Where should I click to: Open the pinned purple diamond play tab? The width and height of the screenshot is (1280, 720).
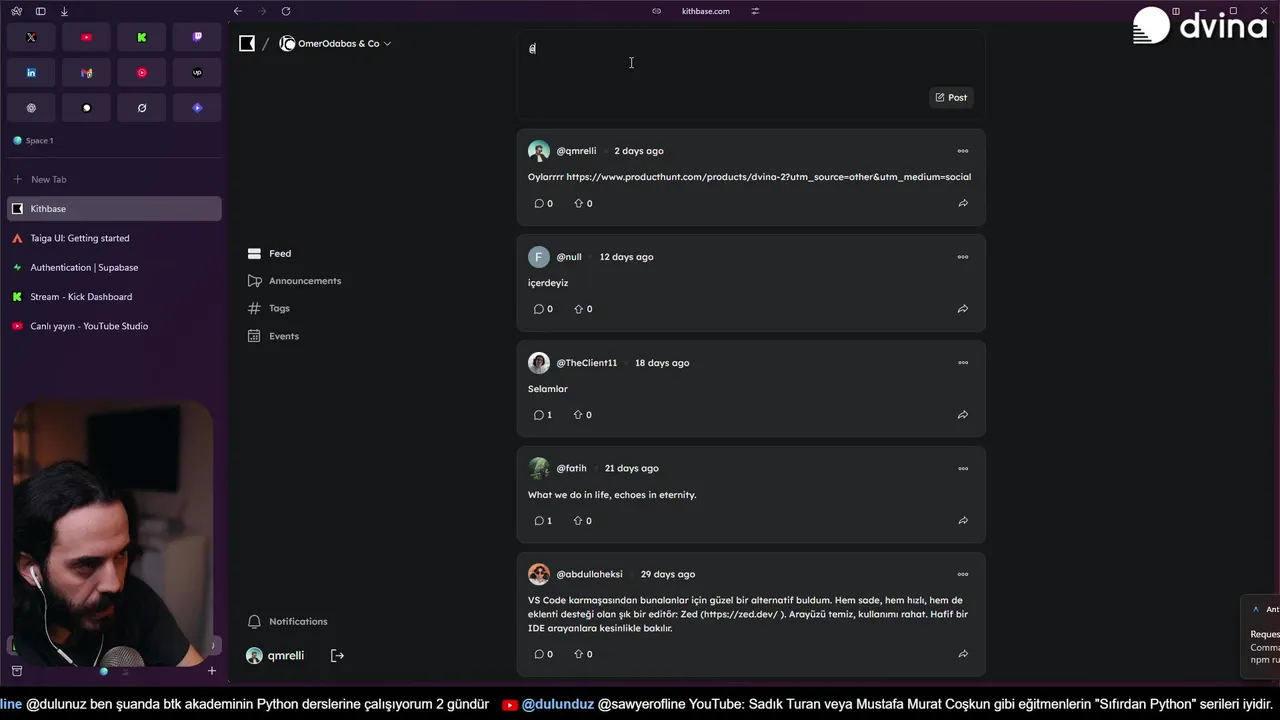click(x=197, y=108)
